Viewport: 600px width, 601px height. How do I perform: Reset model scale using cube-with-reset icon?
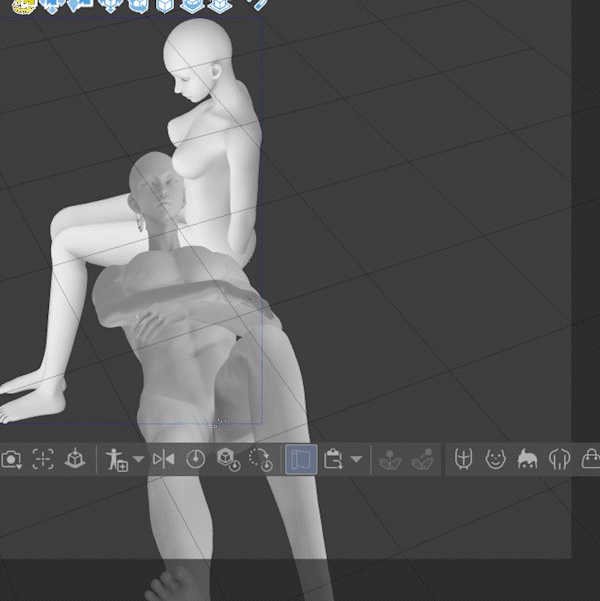(228, 460)
